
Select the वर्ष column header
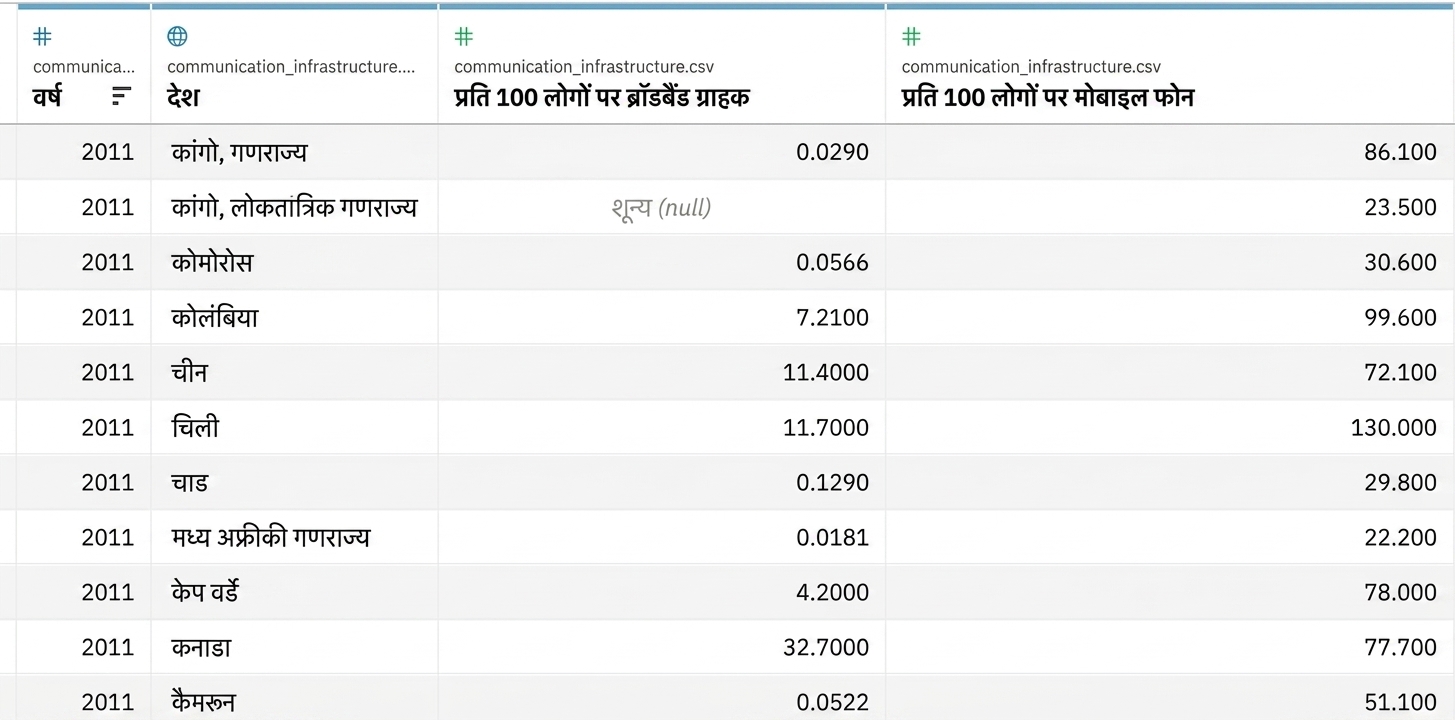point(83,66)
